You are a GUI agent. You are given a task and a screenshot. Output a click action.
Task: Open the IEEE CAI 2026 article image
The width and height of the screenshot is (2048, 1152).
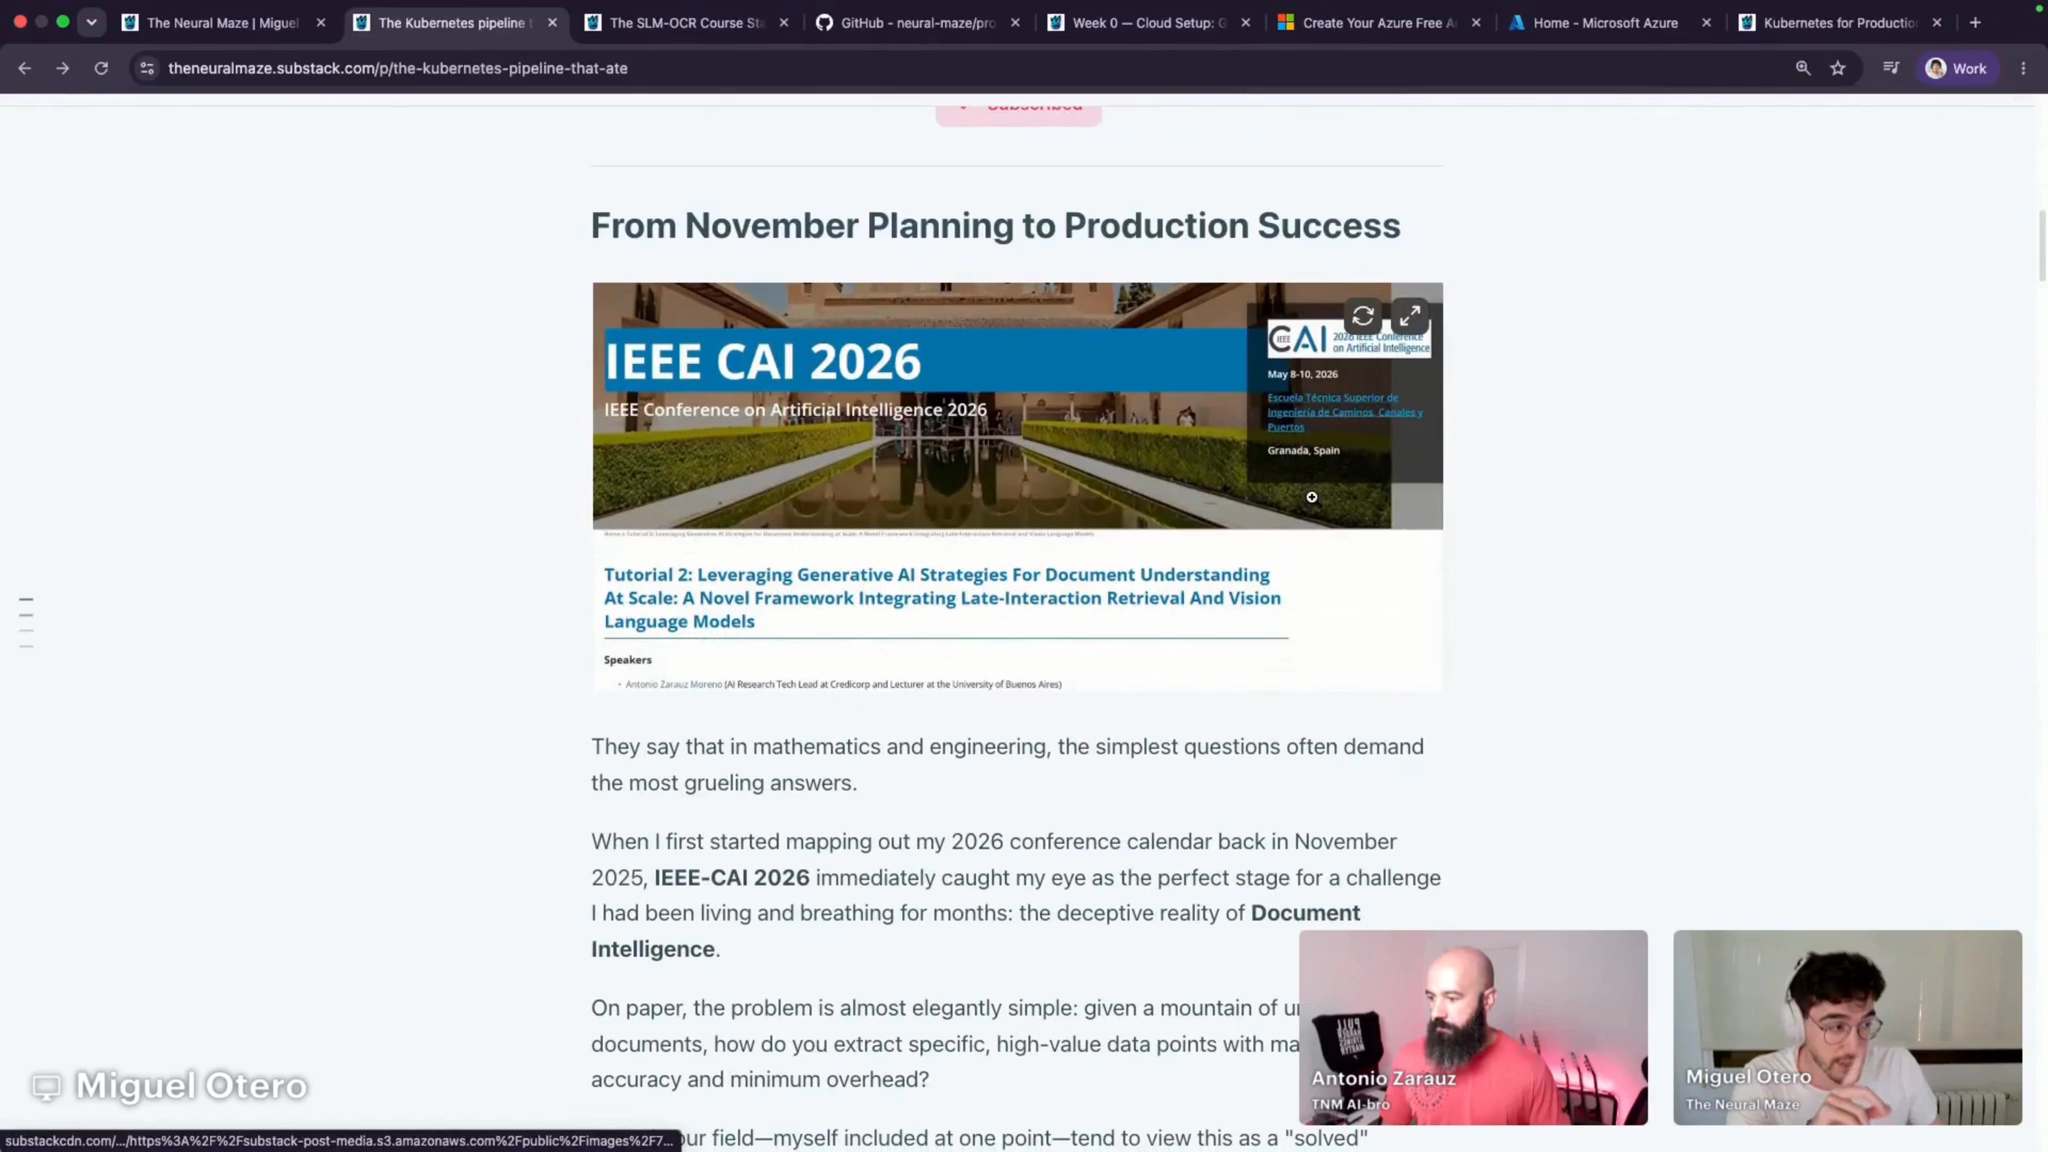click(1017, 487)
